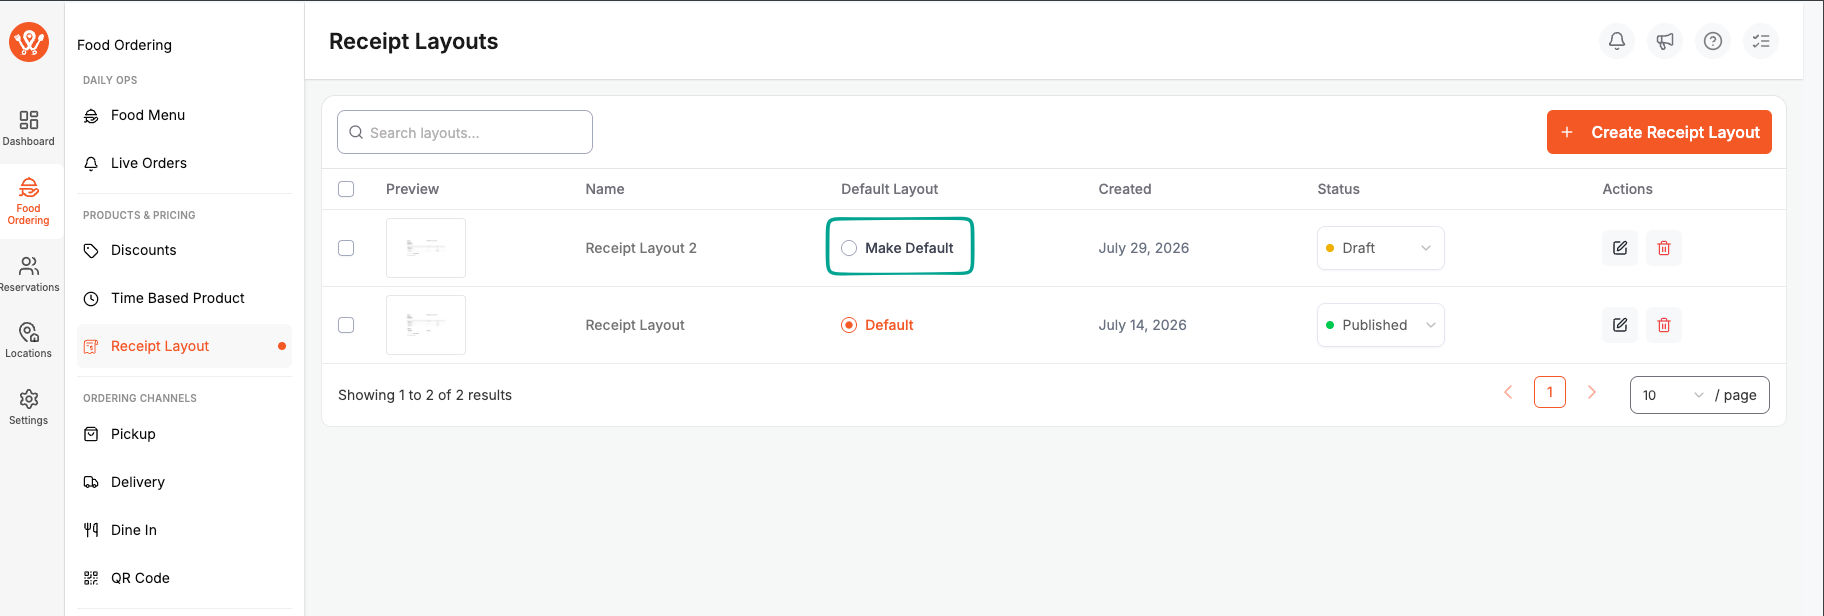Screen dimensions: 1824x616
Task: Open preview thumbnail of July 14 layout
Action: tap(426, 325)
